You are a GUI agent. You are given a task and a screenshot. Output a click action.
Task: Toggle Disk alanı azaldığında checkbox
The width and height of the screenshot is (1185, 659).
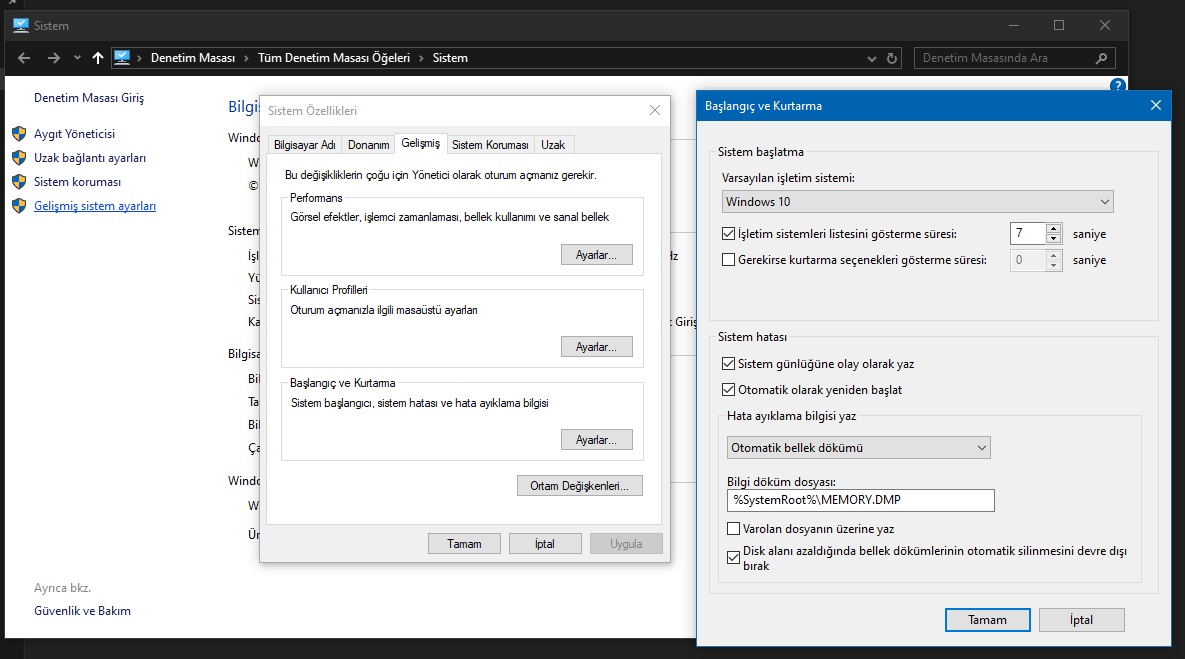(733, 558)
